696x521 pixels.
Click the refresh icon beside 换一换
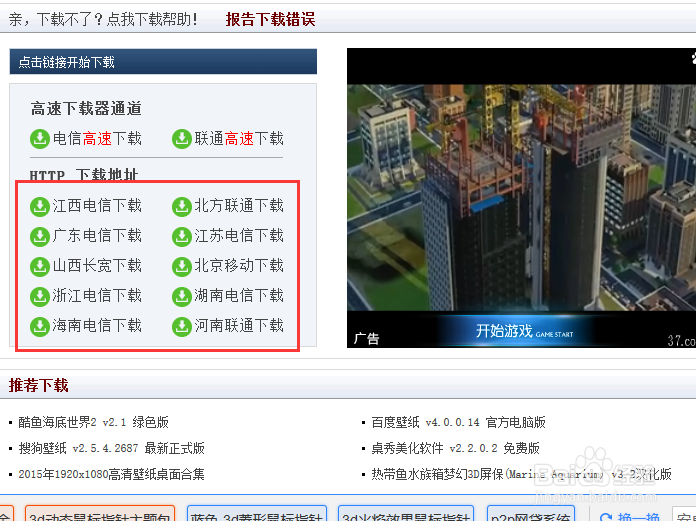606,517
